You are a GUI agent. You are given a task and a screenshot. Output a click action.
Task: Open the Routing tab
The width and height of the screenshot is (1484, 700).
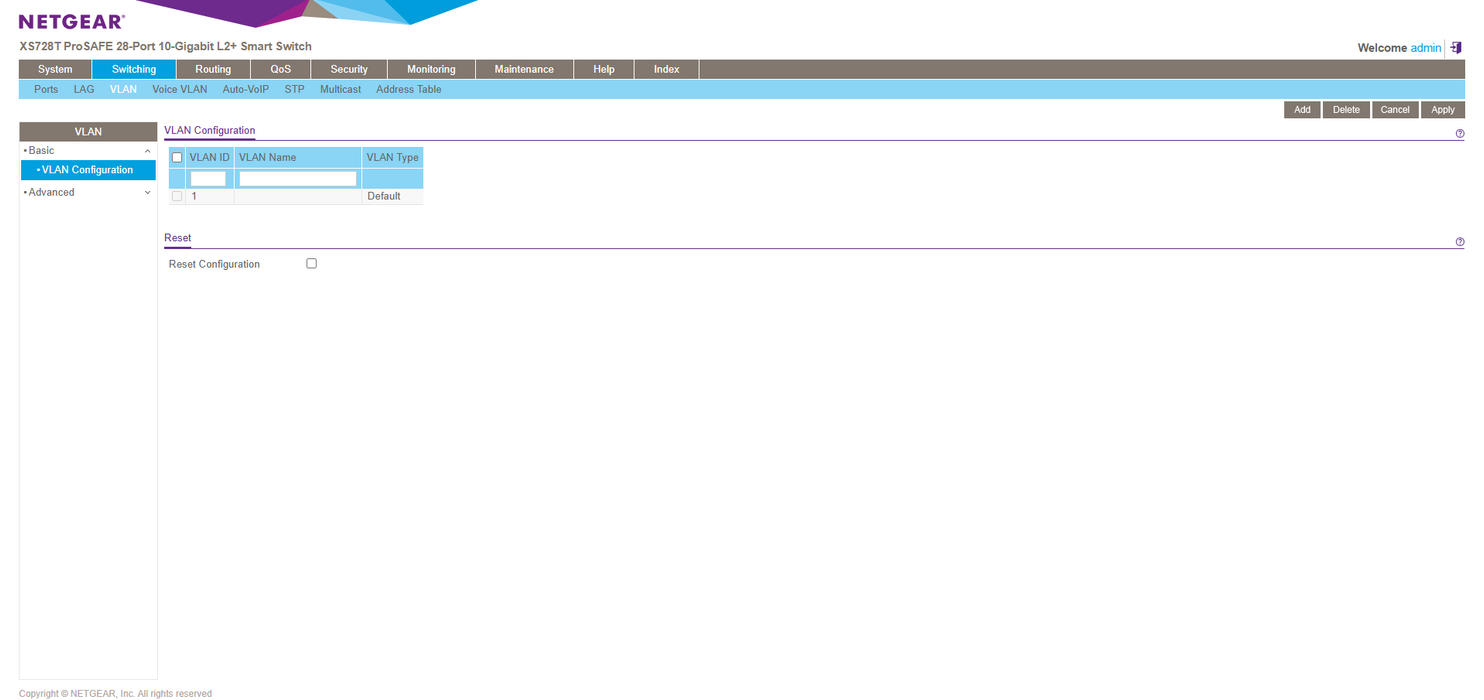pyautogui.click(x=213, y=69)
